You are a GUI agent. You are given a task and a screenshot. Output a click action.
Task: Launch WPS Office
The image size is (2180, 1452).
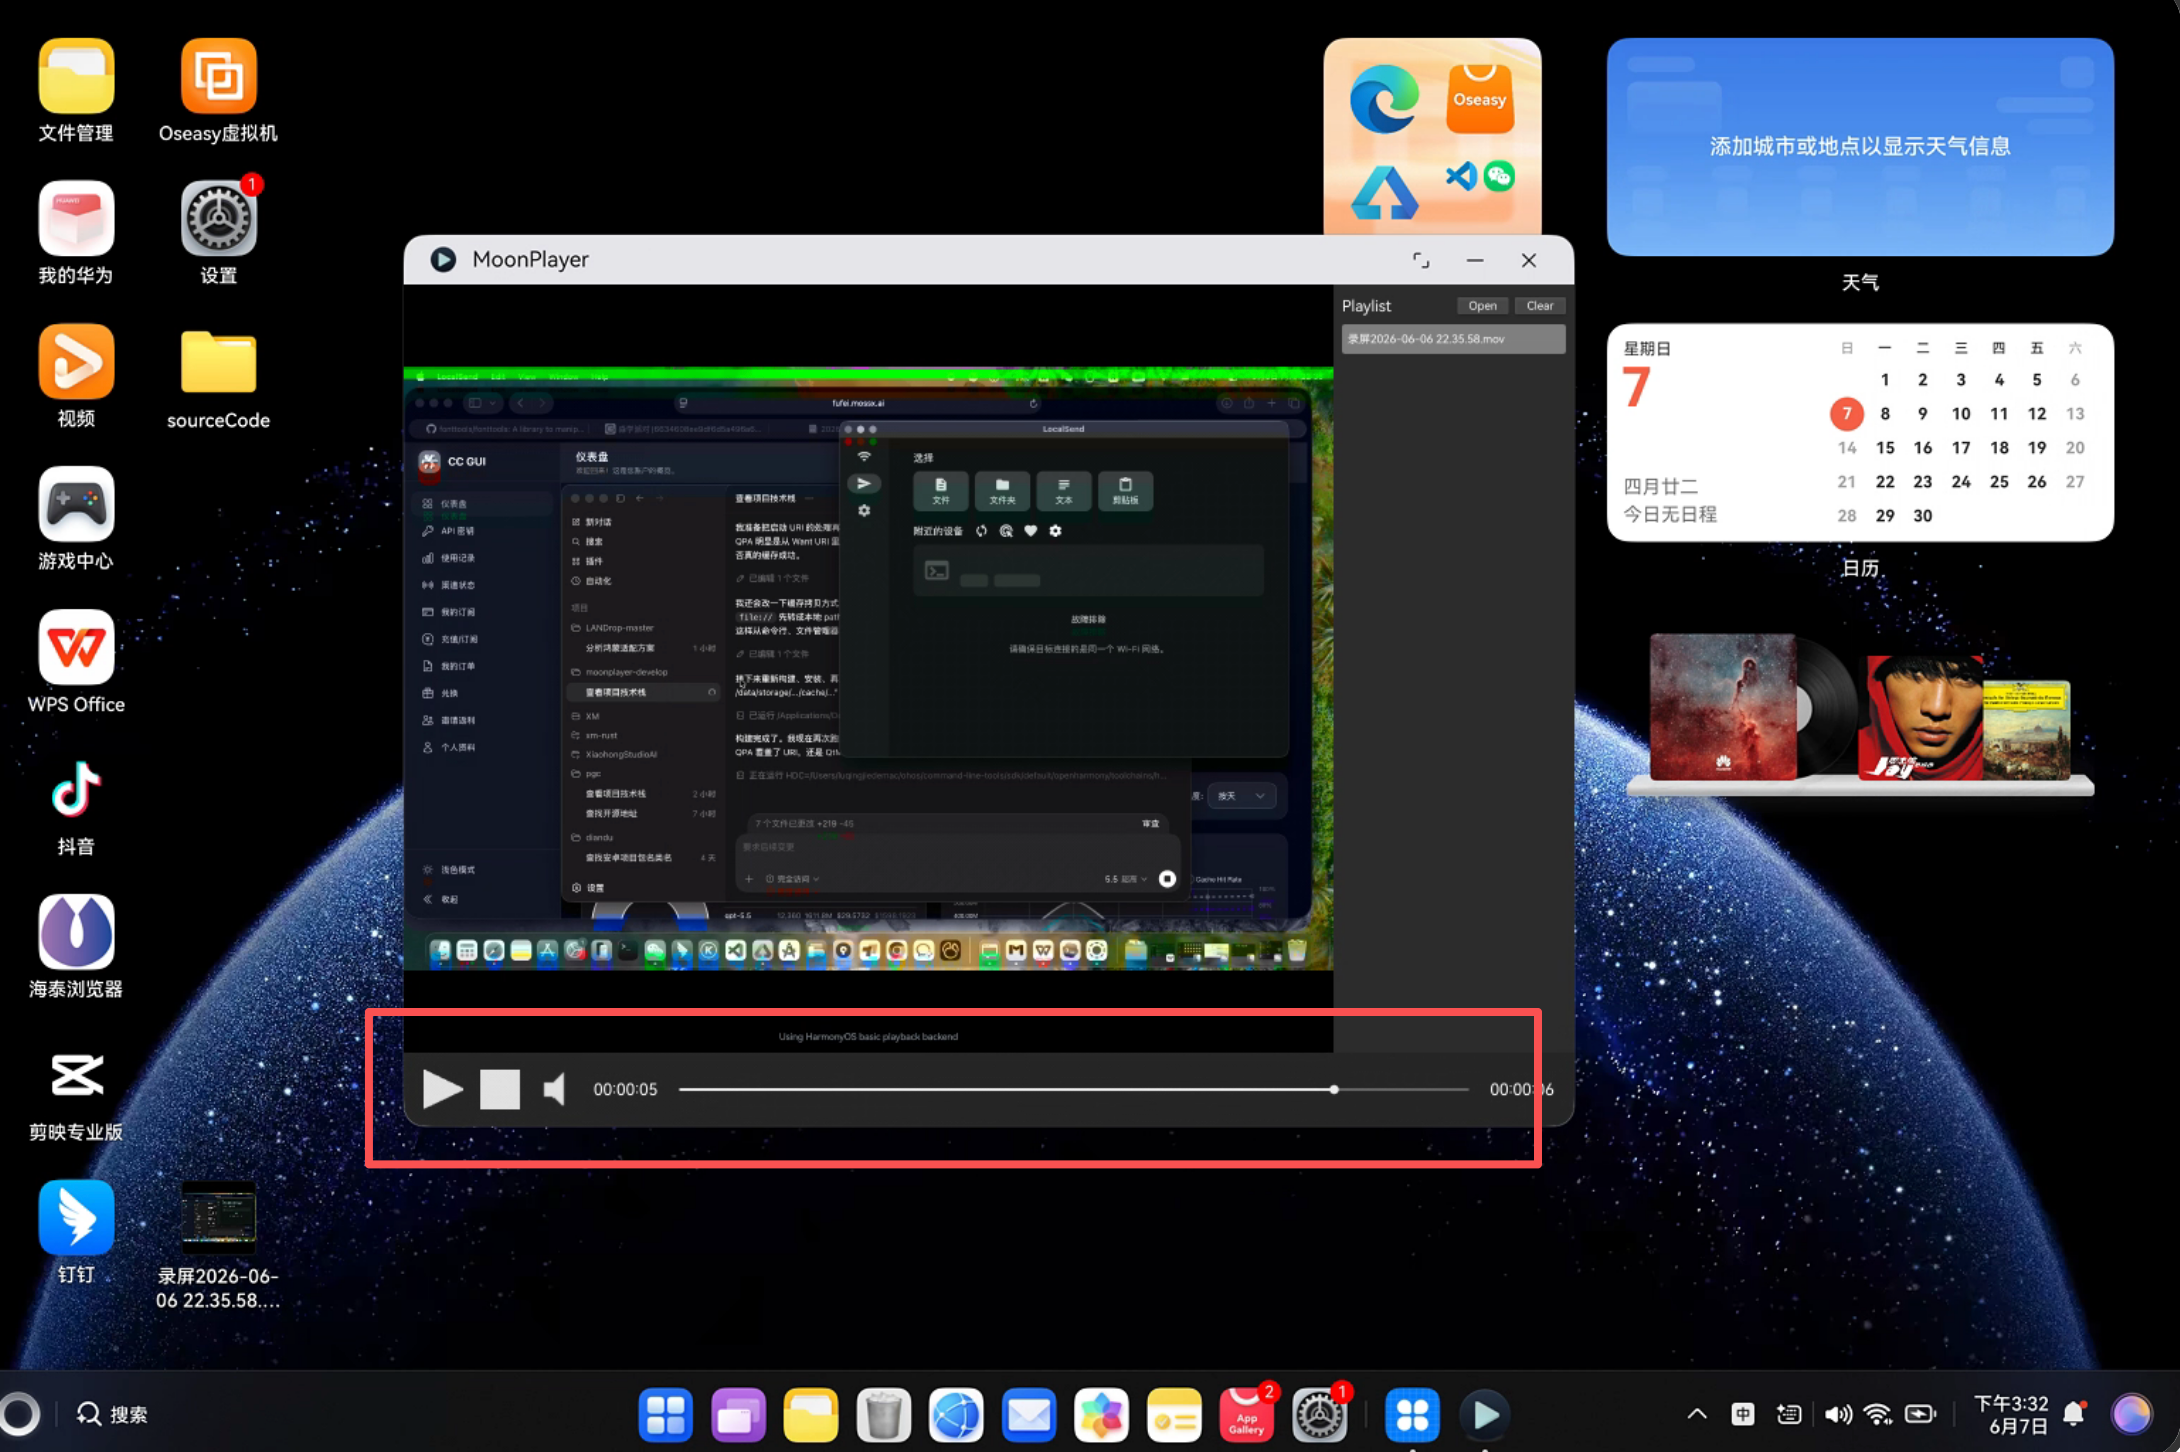tap(76, 661)
